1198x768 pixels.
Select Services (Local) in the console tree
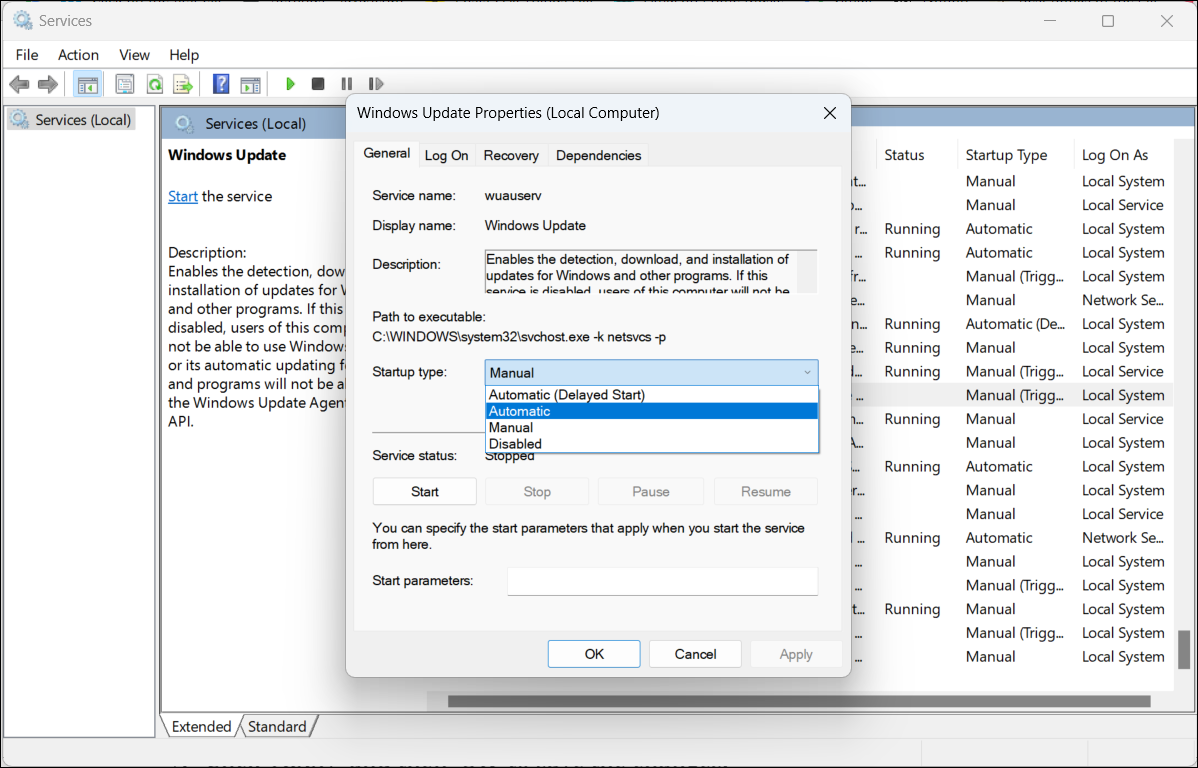tap(72, 120)
